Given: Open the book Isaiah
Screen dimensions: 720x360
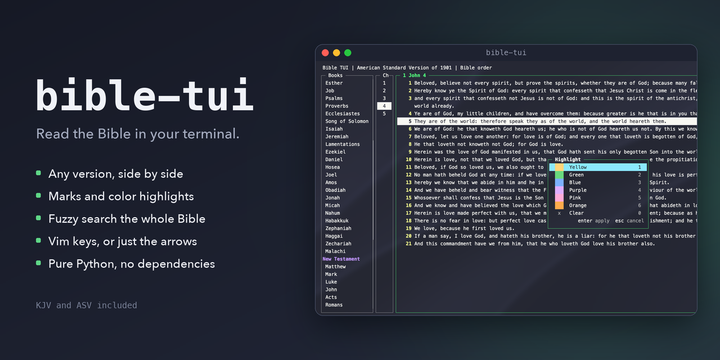Looking at the screenshot, I should click(334, 129).
